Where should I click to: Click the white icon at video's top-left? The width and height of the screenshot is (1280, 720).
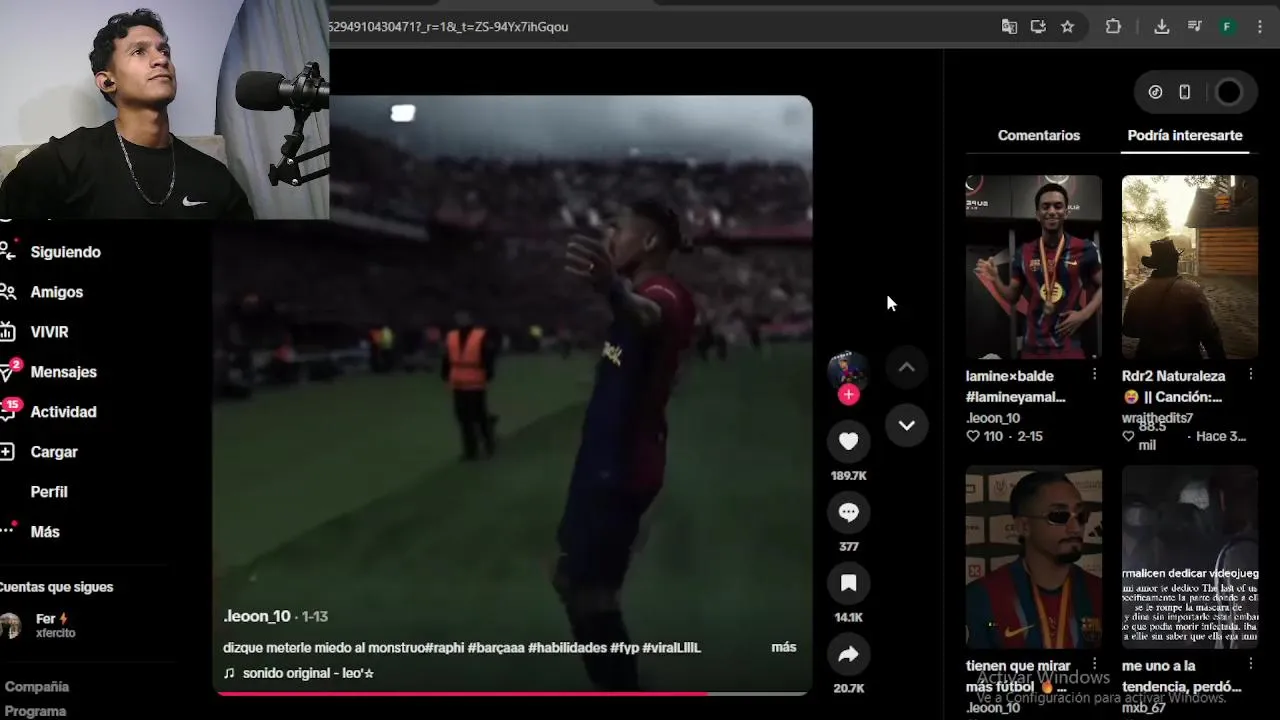coord(402,113)
